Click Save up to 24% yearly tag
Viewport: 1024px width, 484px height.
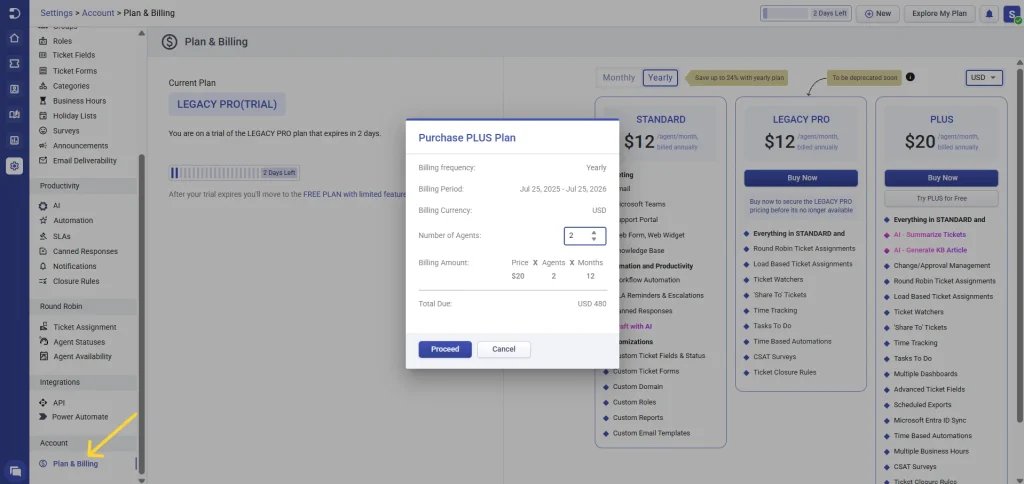[x=736, y=78]
